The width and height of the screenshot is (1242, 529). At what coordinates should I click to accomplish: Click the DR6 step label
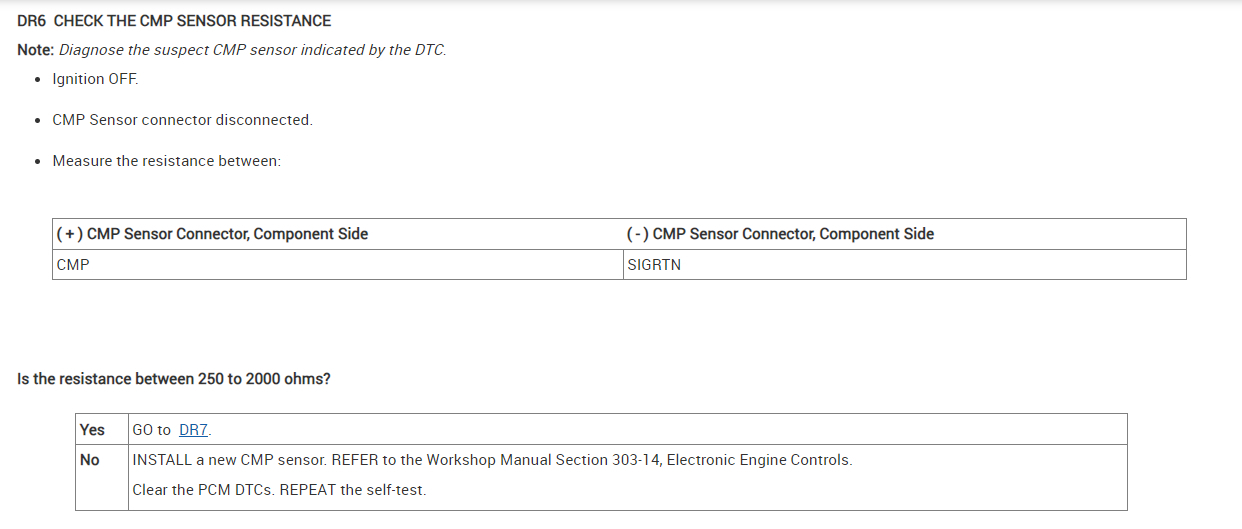click(32, 20)
